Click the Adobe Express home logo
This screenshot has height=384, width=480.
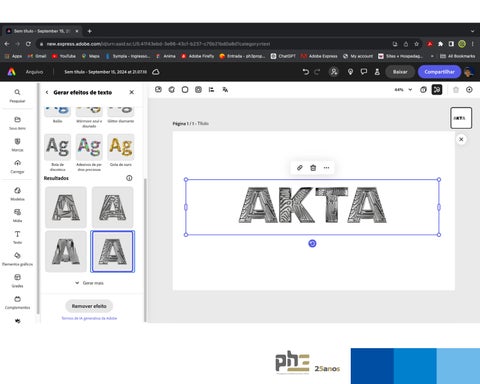point(11,72)
